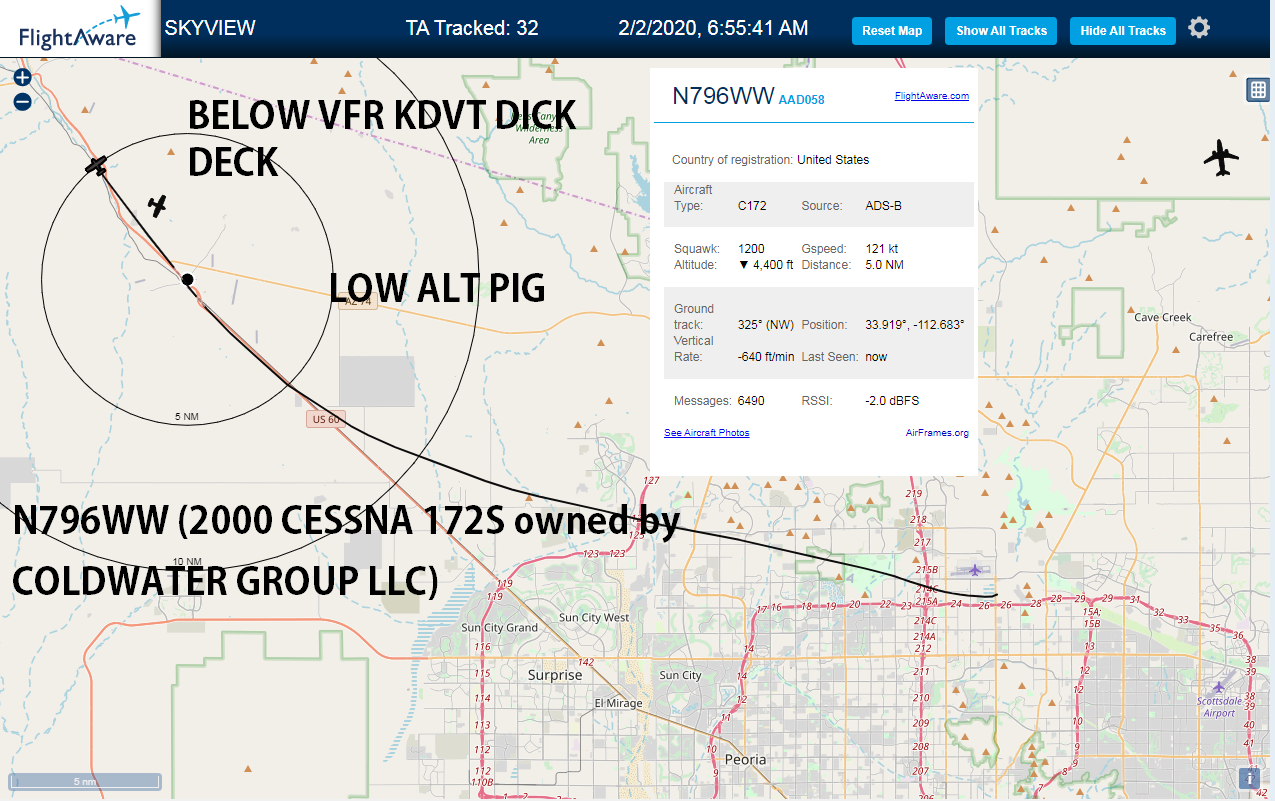Click the -640 ft/min vertical rate
The image size is (1275, 801).
(766, 357)
